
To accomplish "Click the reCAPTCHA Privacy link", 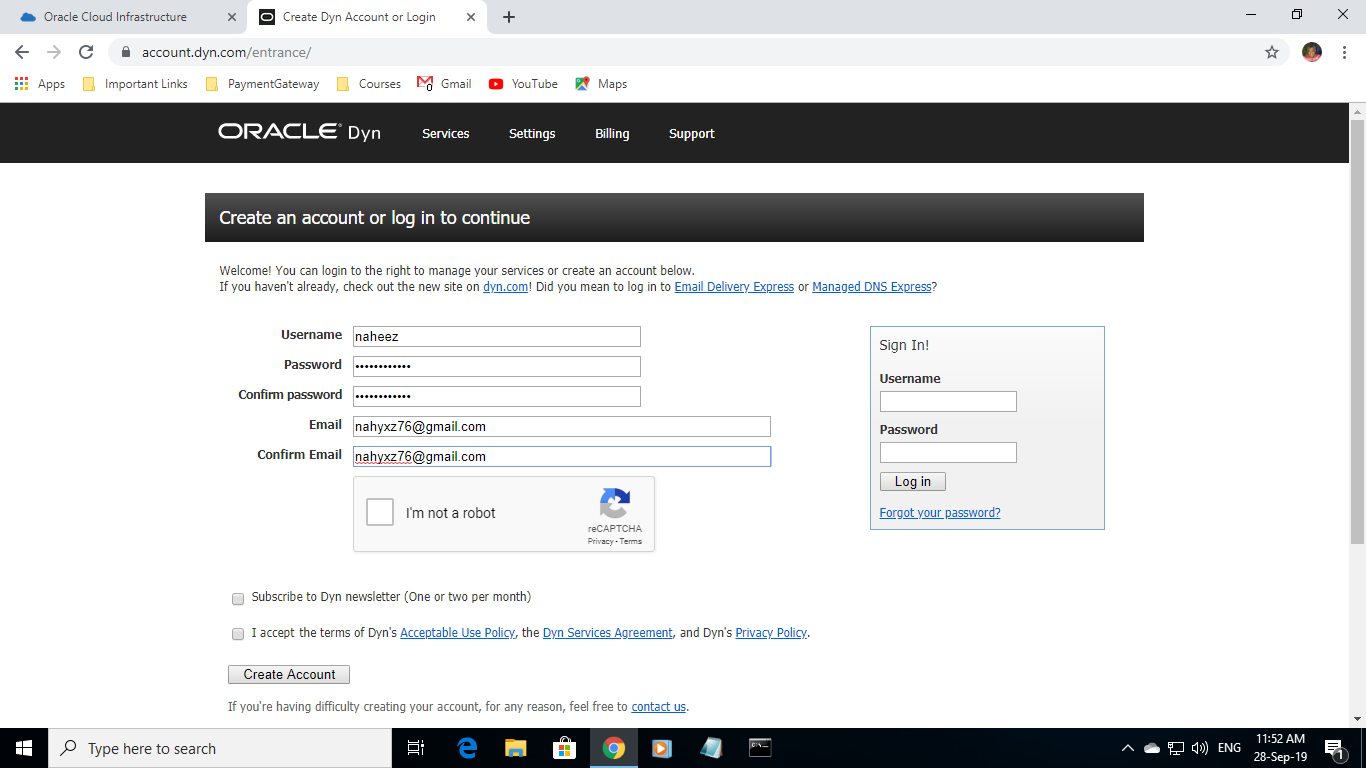I will [600, 541].
